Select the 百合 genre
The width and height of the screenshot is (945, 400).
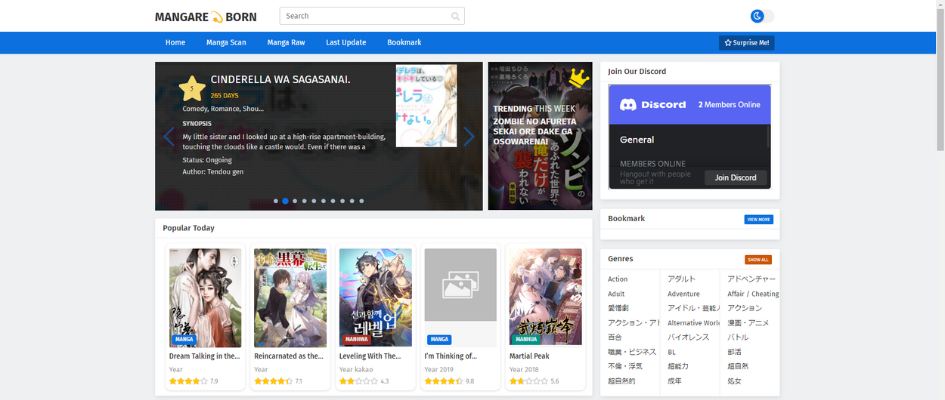[615, 337]
